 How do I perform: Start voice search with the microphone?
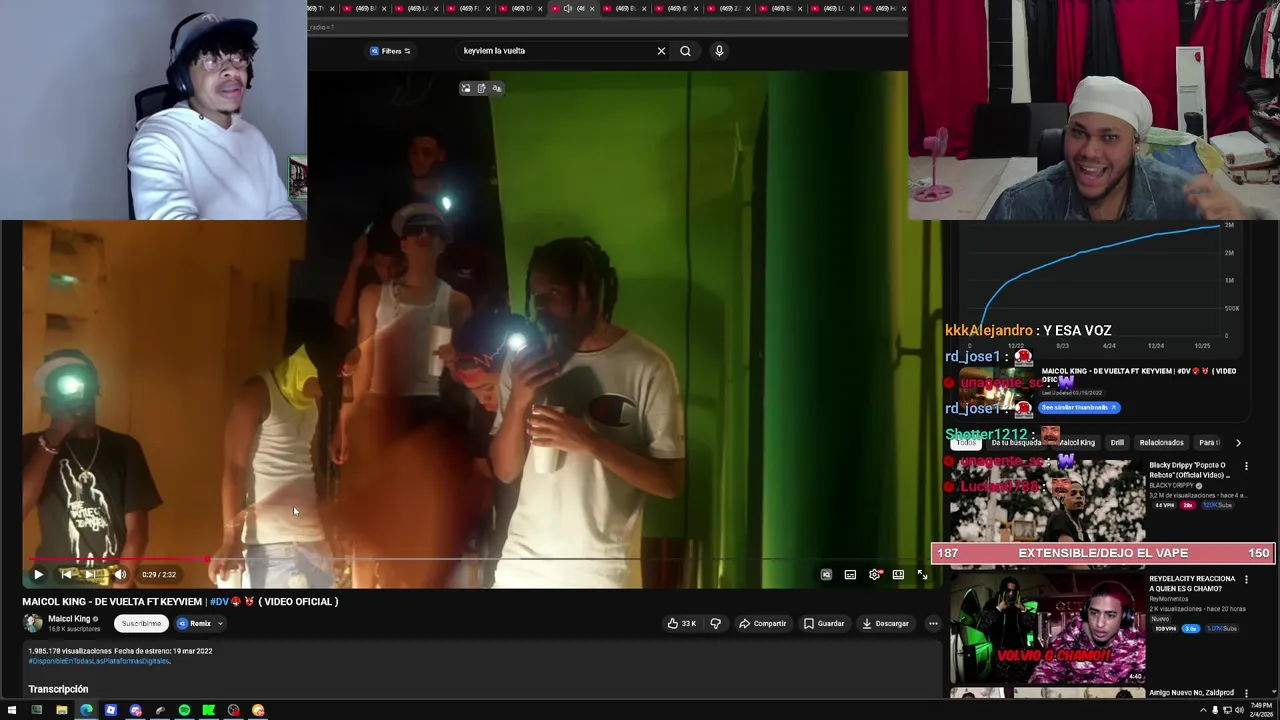tap(719, 51)
